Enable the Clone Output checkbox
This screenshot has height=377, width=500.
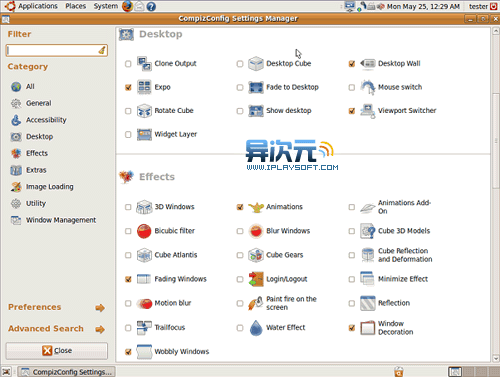coord(128,64)
